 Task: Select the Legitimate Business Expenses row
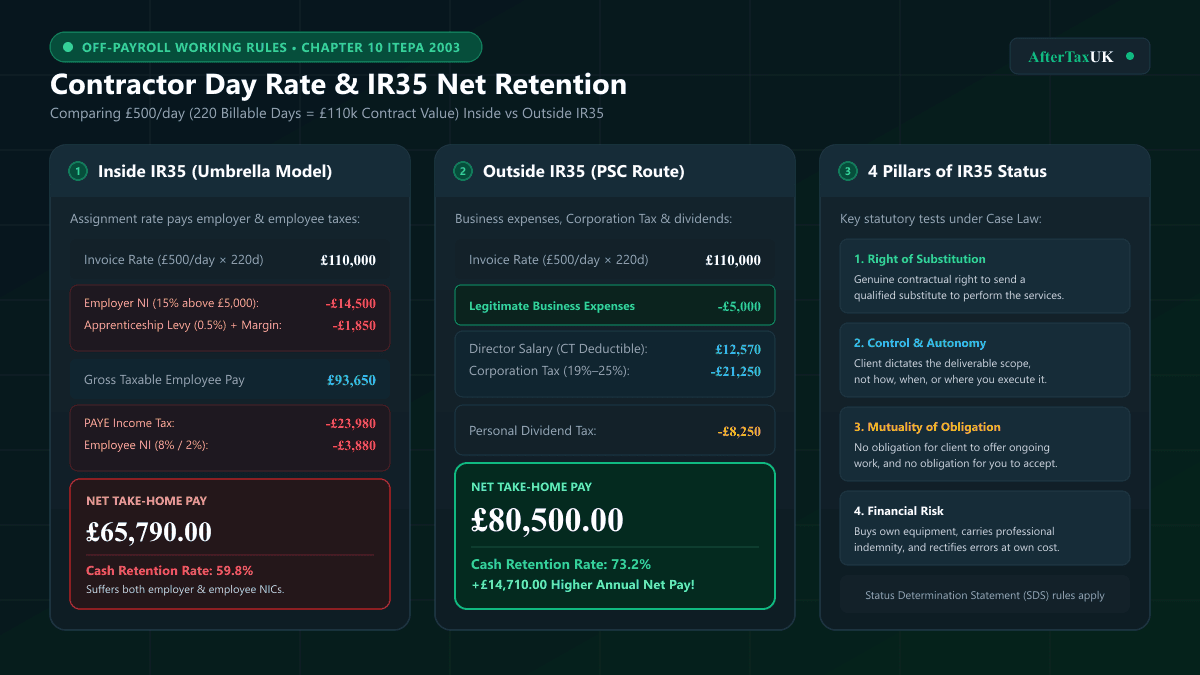click(x=615, y=305)
